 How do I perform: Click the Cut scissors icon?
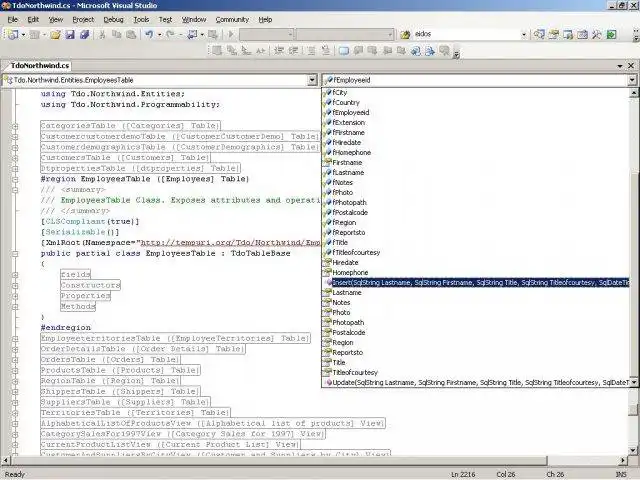[x=102, y=35]
